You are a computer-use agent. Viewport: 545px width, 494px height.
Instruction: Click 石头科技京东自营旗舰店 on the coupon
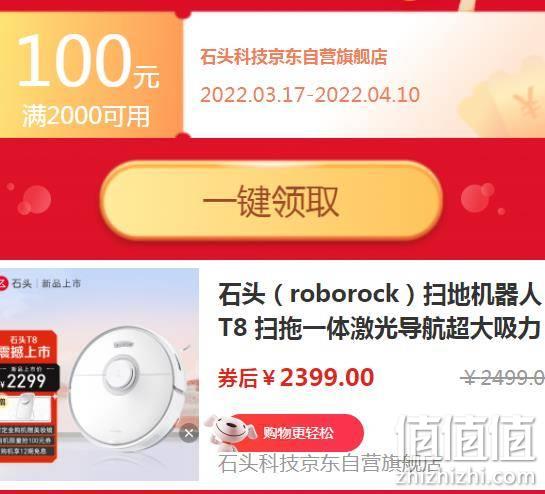[x=294, y=57]
